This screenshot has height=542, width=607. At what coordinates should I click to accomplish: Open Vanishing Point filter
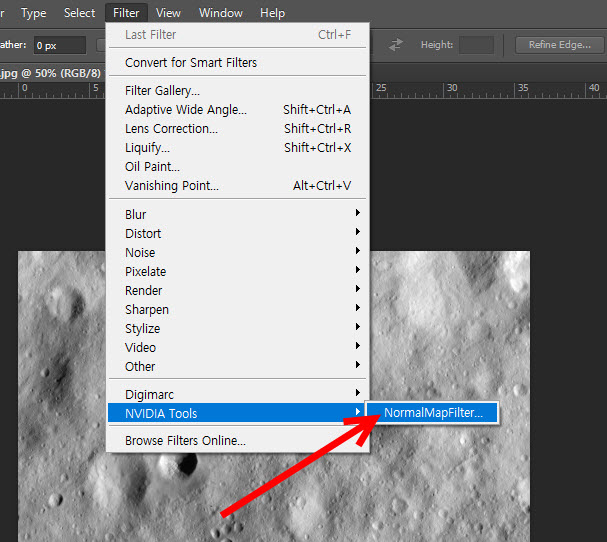pyautogui.click(x=237, y=185)
